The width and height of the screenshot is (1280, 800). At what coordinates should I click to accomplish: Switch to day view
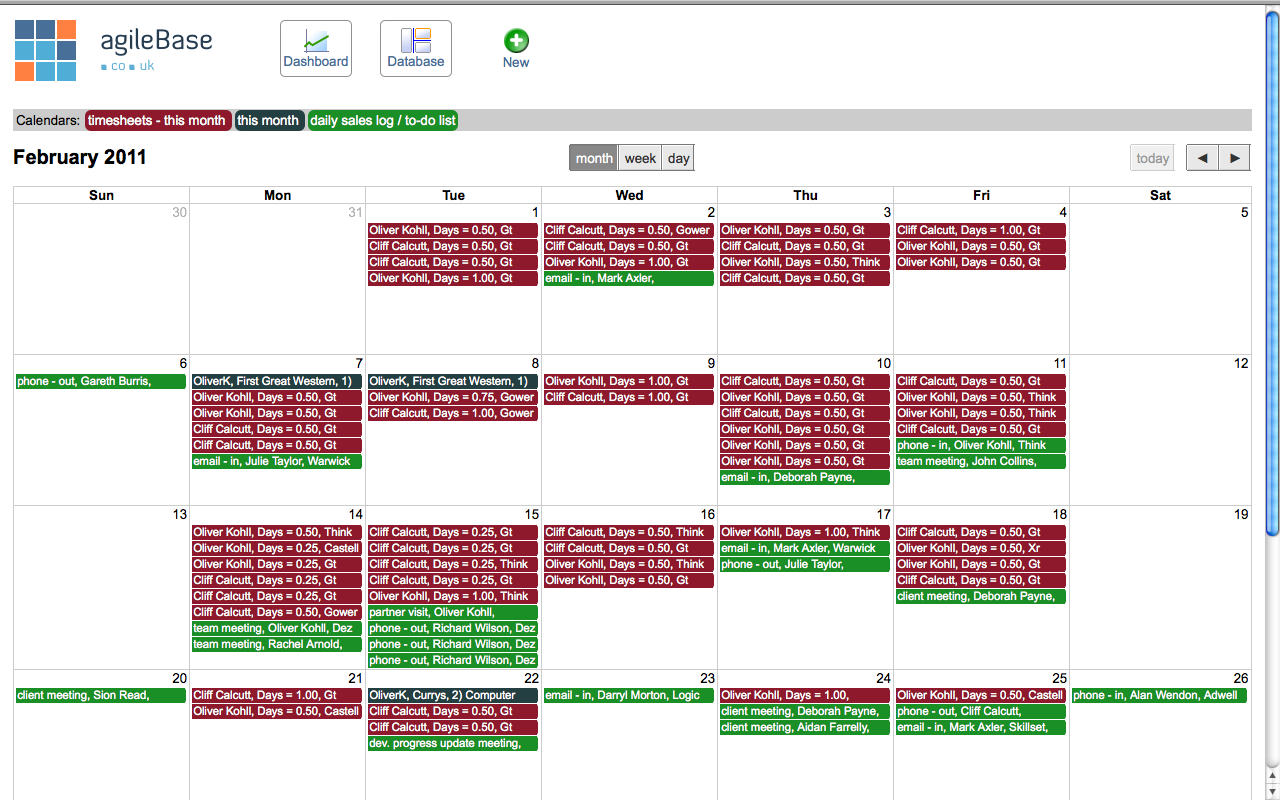point(678,158)
